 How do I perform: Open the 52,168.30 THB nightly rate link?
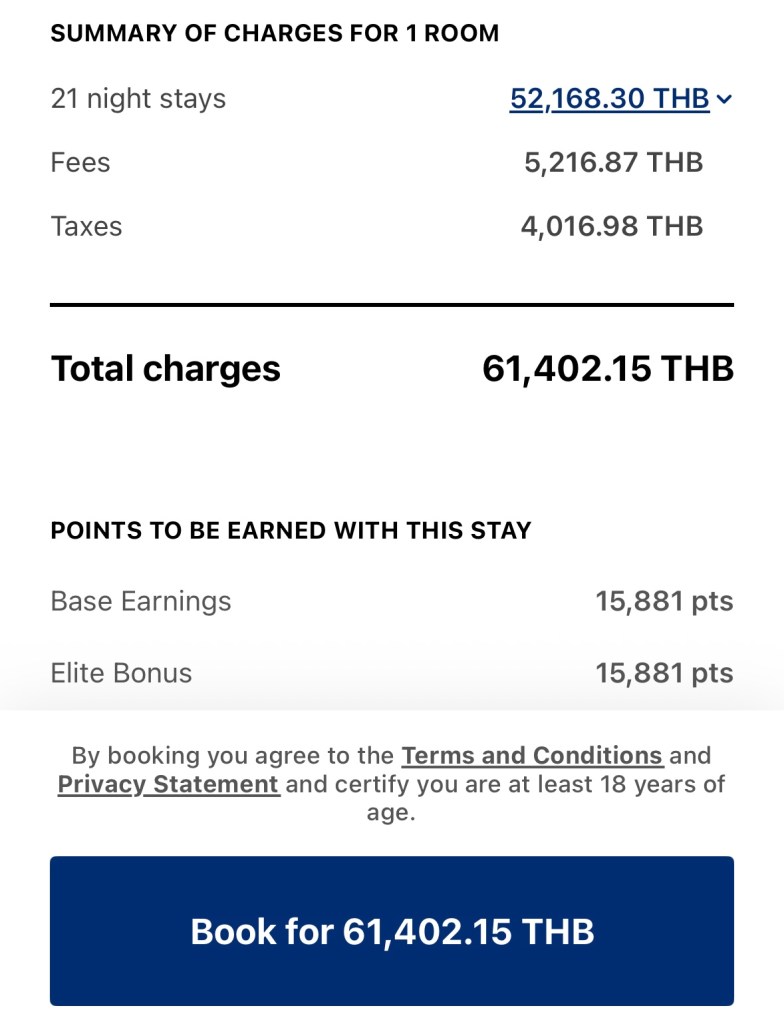click(x=609, y=99)
